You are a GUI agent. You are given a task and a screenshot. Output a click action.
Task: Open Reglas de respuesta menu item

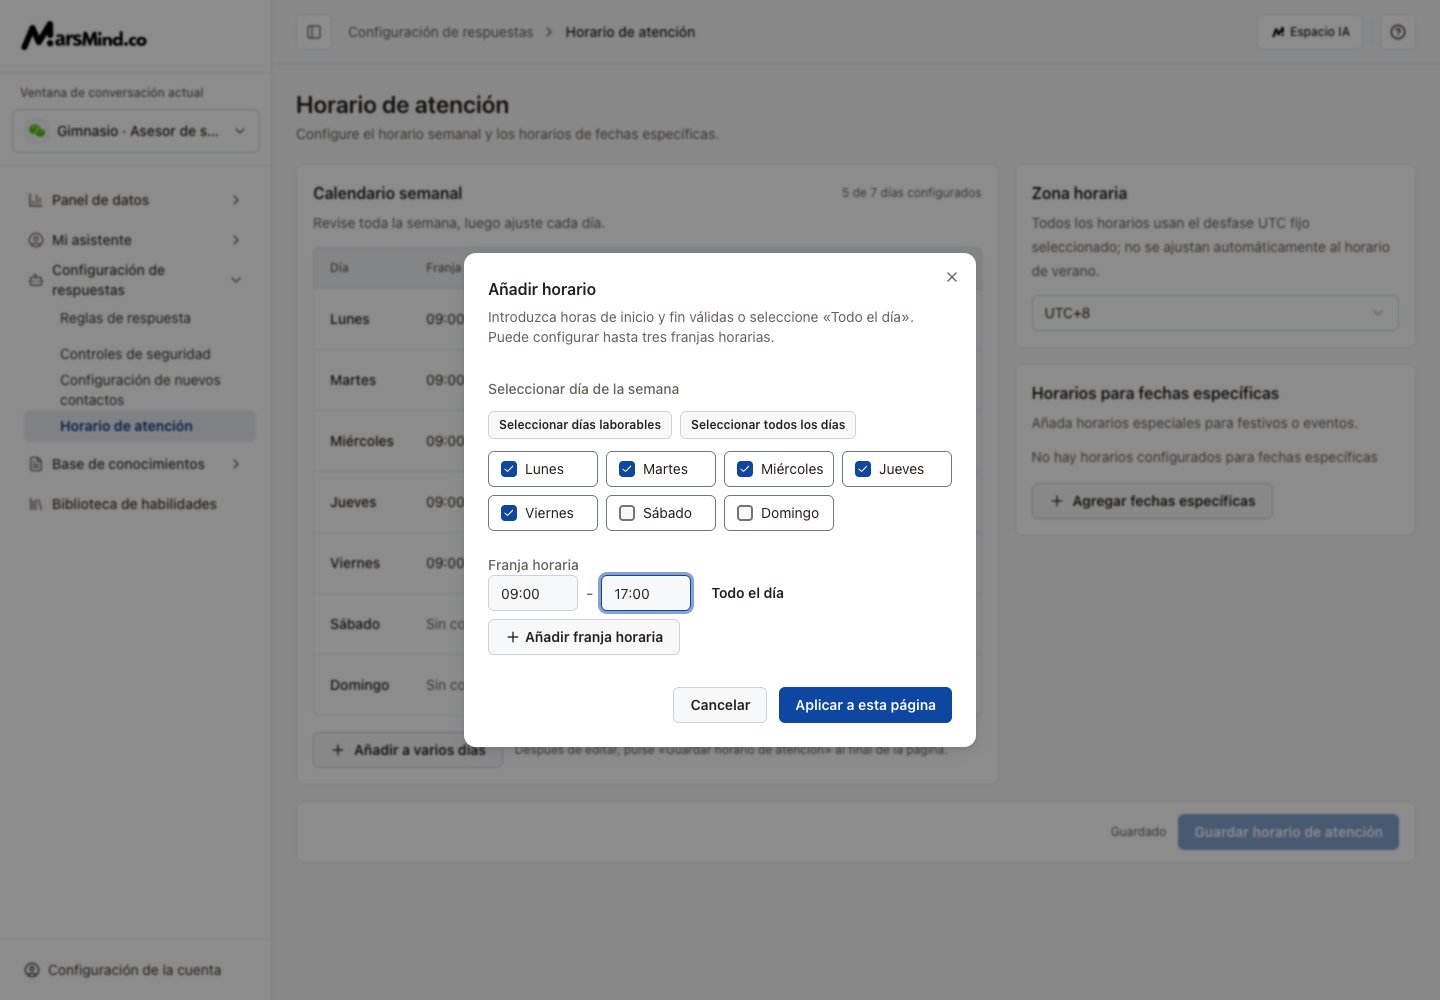(125, 318)
